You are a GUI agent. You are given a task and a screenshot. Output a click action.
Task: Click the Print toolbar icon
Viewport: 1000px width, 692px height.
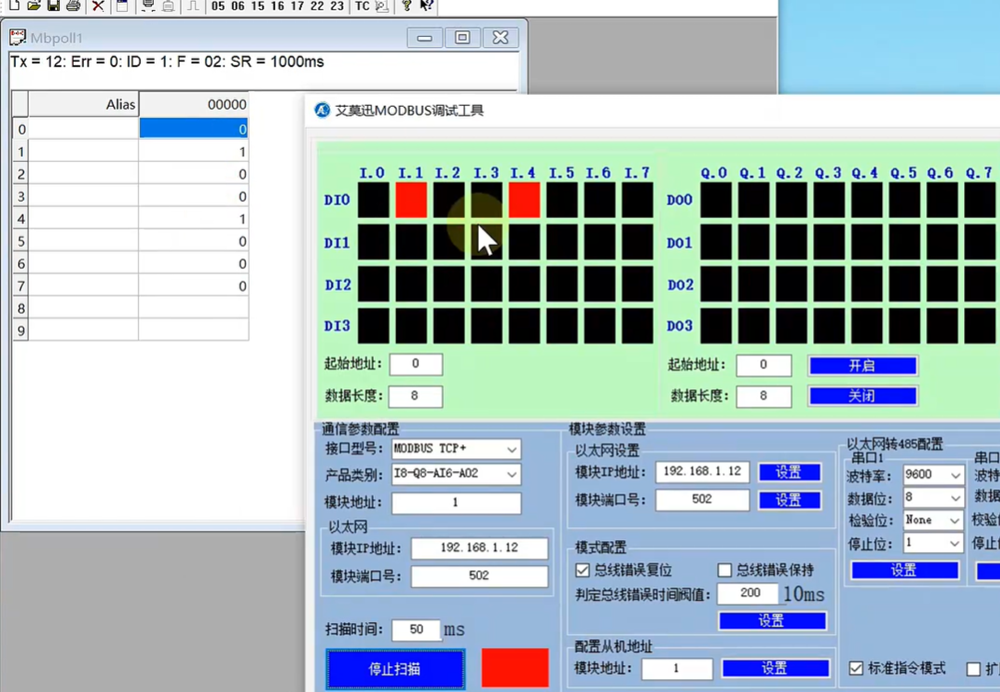73,6
